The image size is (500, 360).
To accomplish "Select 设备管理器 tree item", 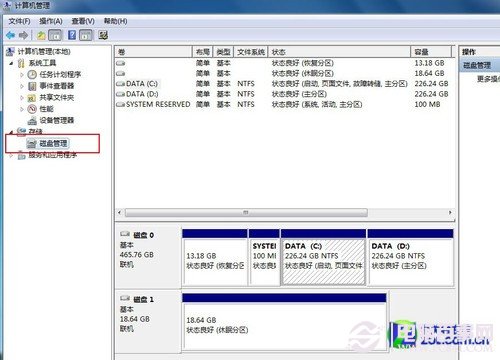I will 57,120.
